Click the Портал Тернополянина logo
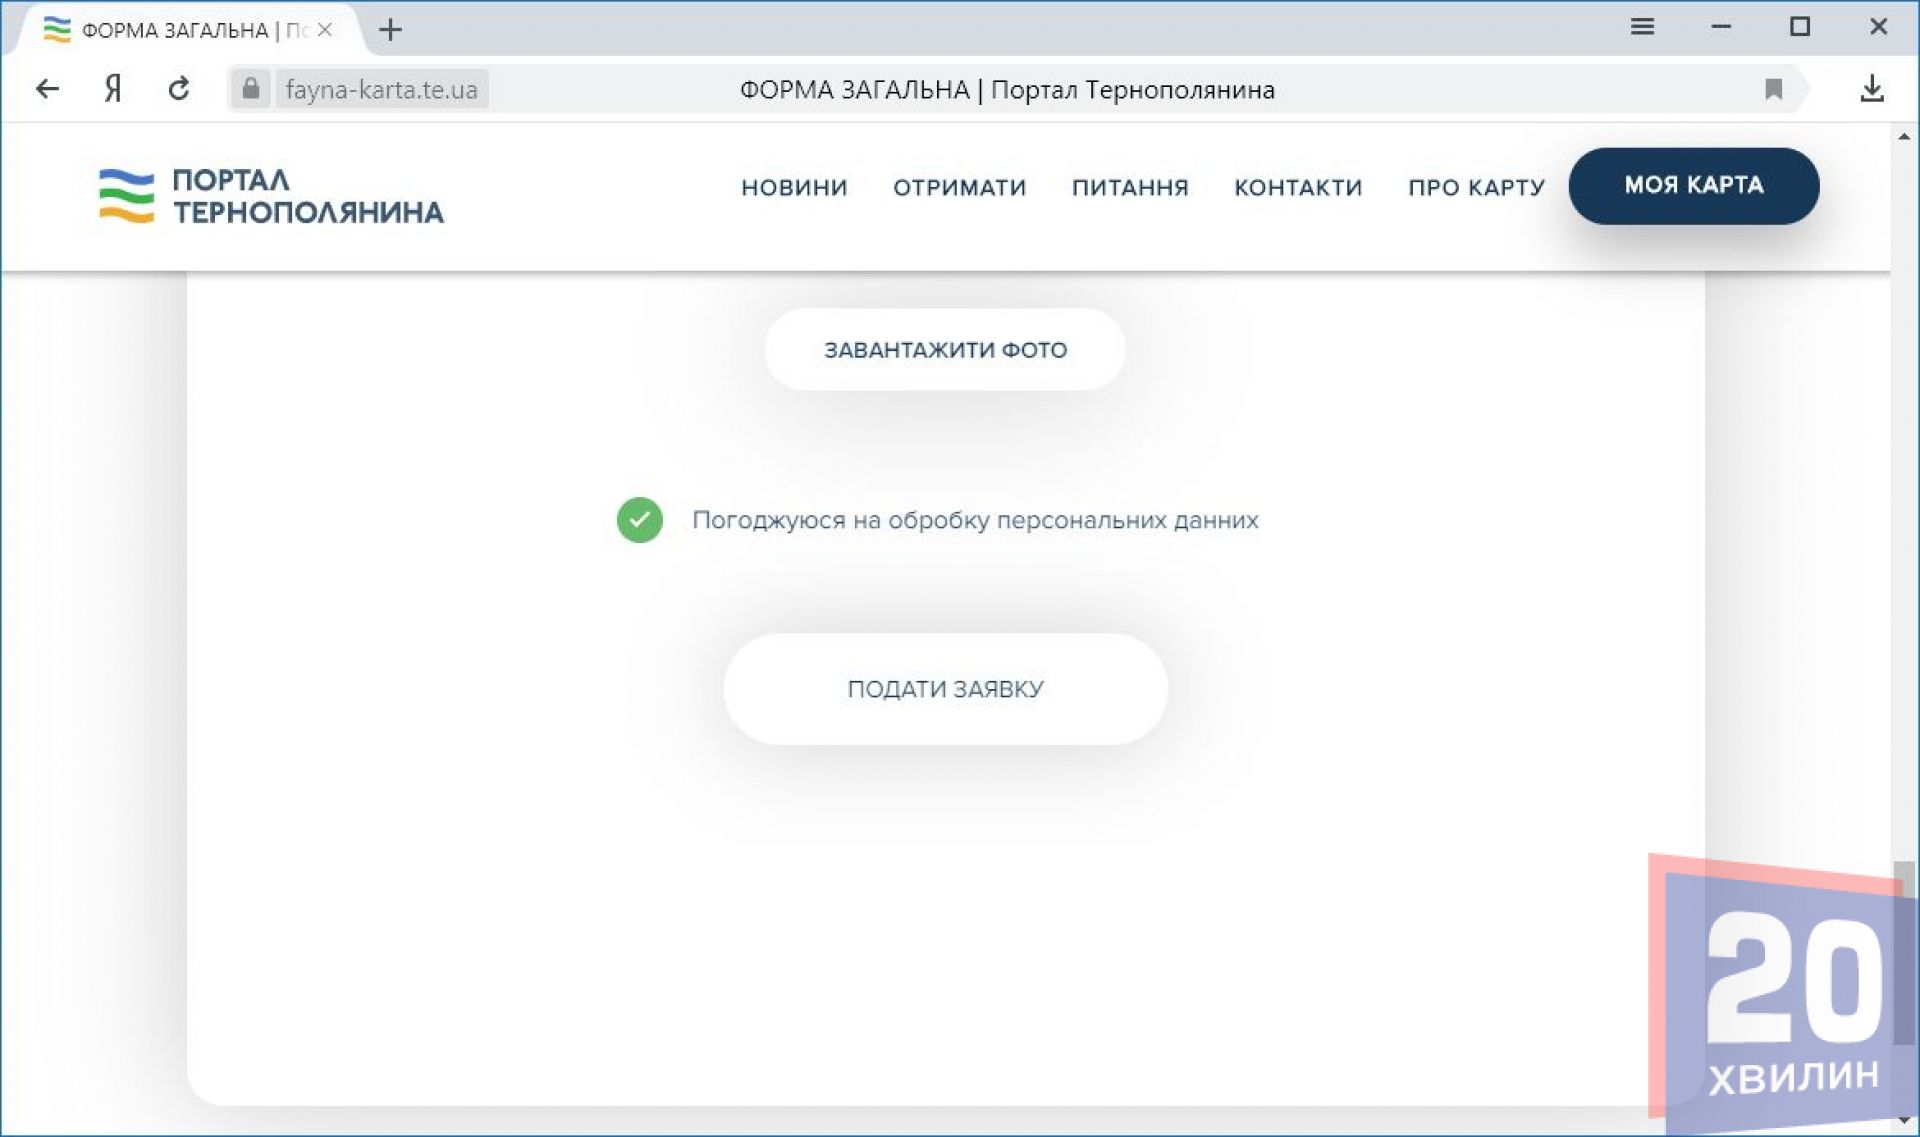Image resolution: width=1920 pixels, height=1137 pixels. (x=271, y=196)
